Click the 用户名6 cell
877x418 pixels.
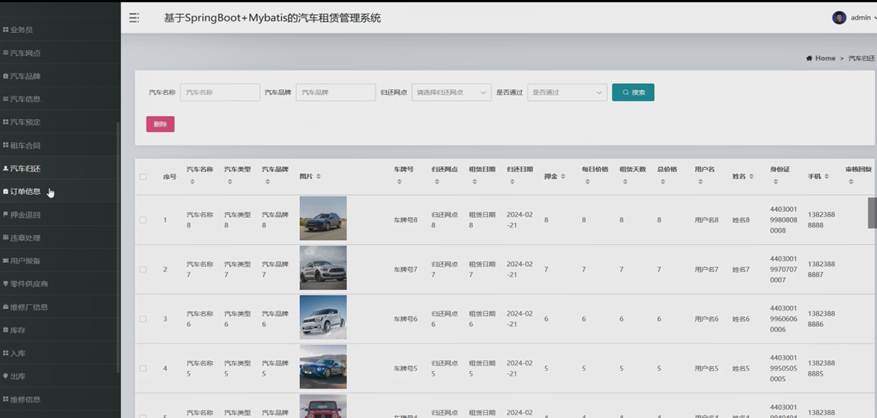click(x=706, y=318)
